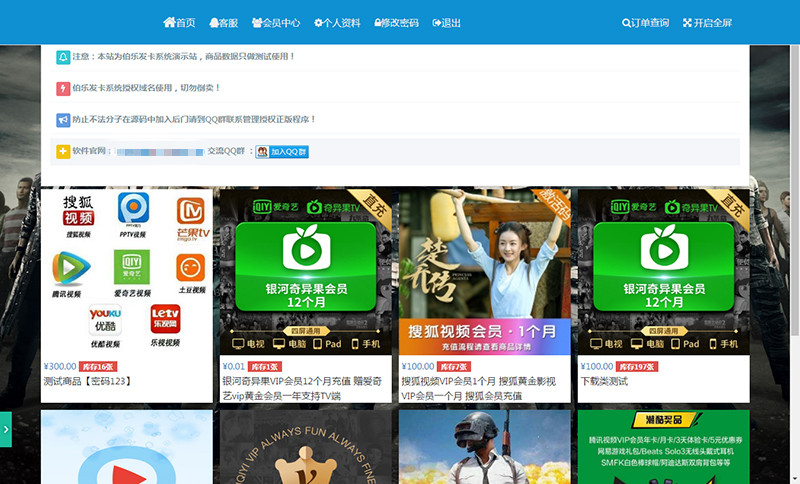This screenshot has width=800, height=484.
Task: Open the green 潮酷奖品 product thumbnail
Action: point(664,447)
